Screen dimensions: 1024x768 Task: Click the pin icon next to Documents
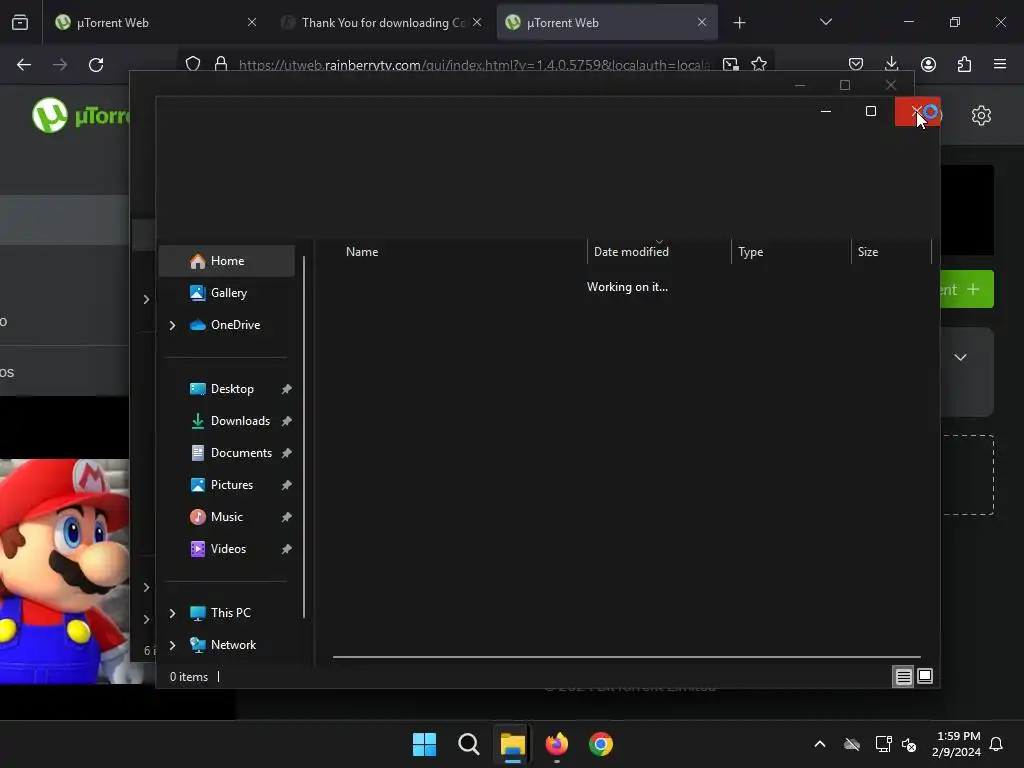click(x=286, y=453)
